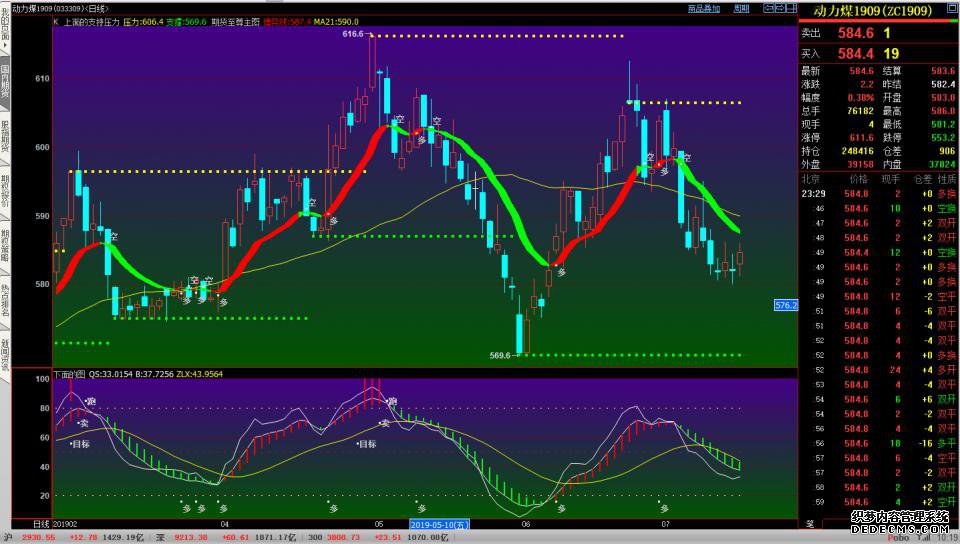Click the 商品叠加 link at top
Image resolution: width=960 pixels, height=544 pixels.
pos(703,9)
